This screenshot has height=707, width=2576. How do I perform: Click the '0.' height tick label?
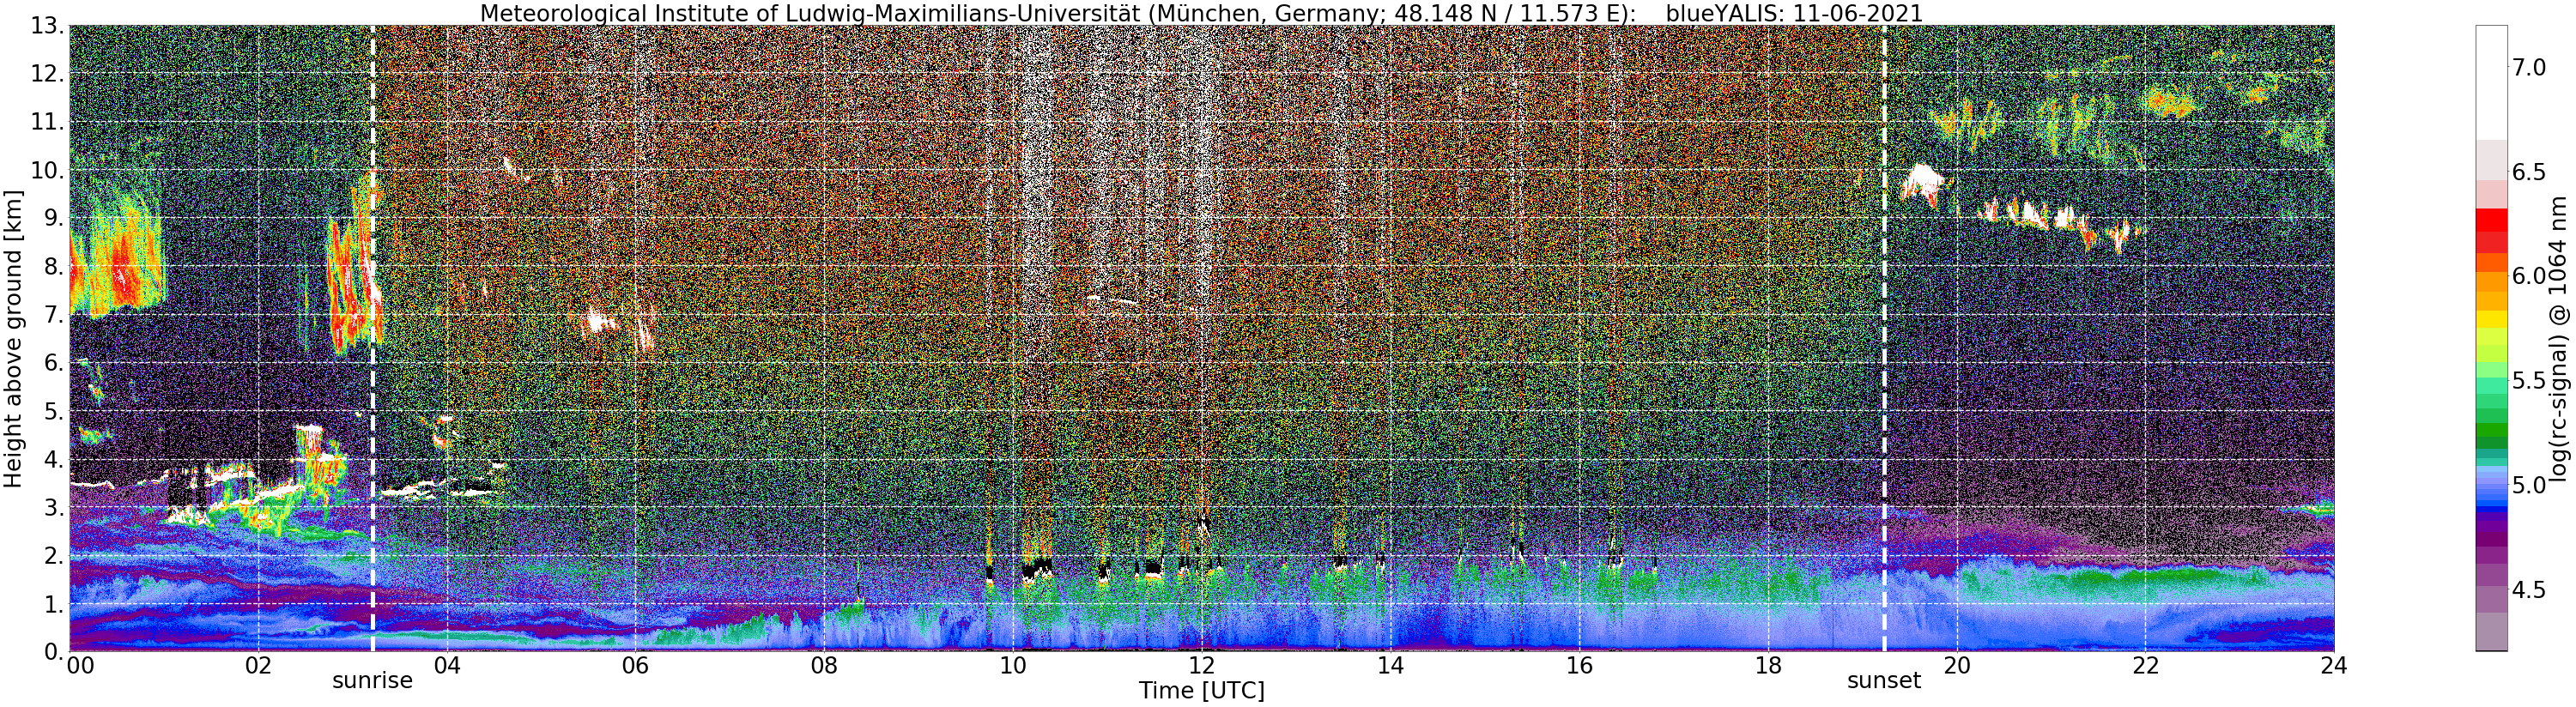coord(54,652)
